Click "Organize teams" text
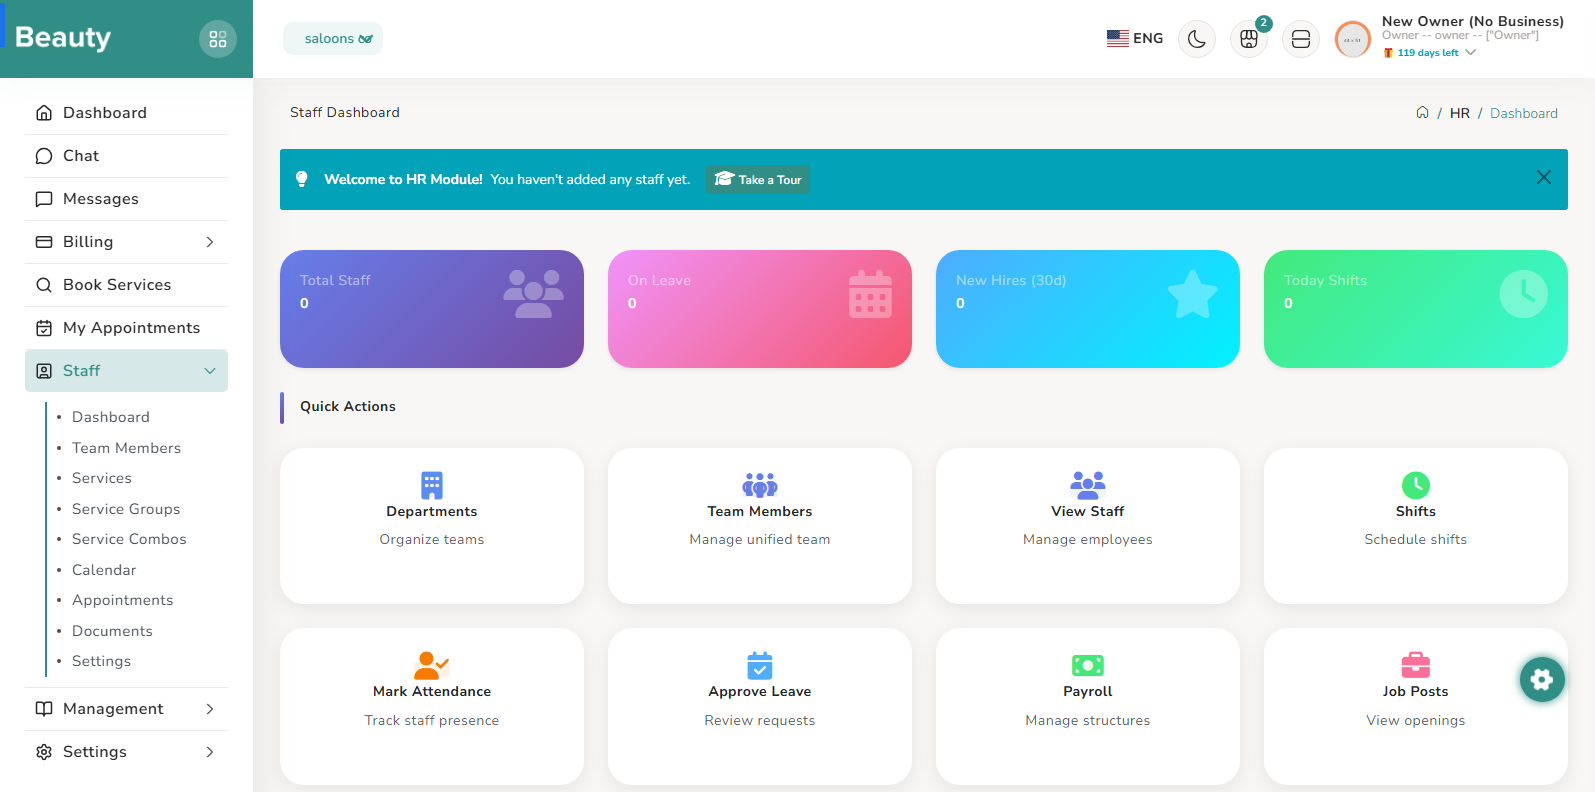The image size is (1595, 792). click(x=432, y=539)
